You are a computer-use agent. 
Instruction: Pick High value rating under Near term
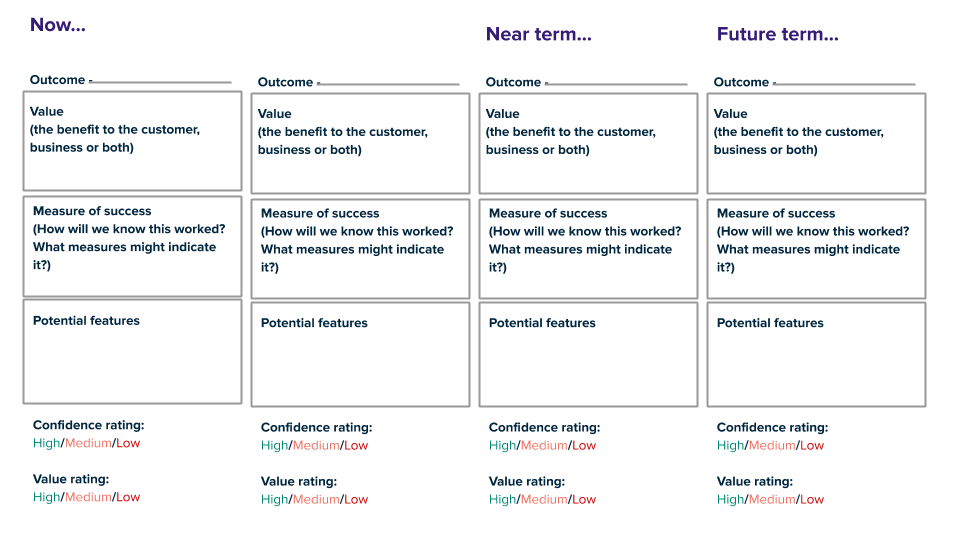click(502, 499)
